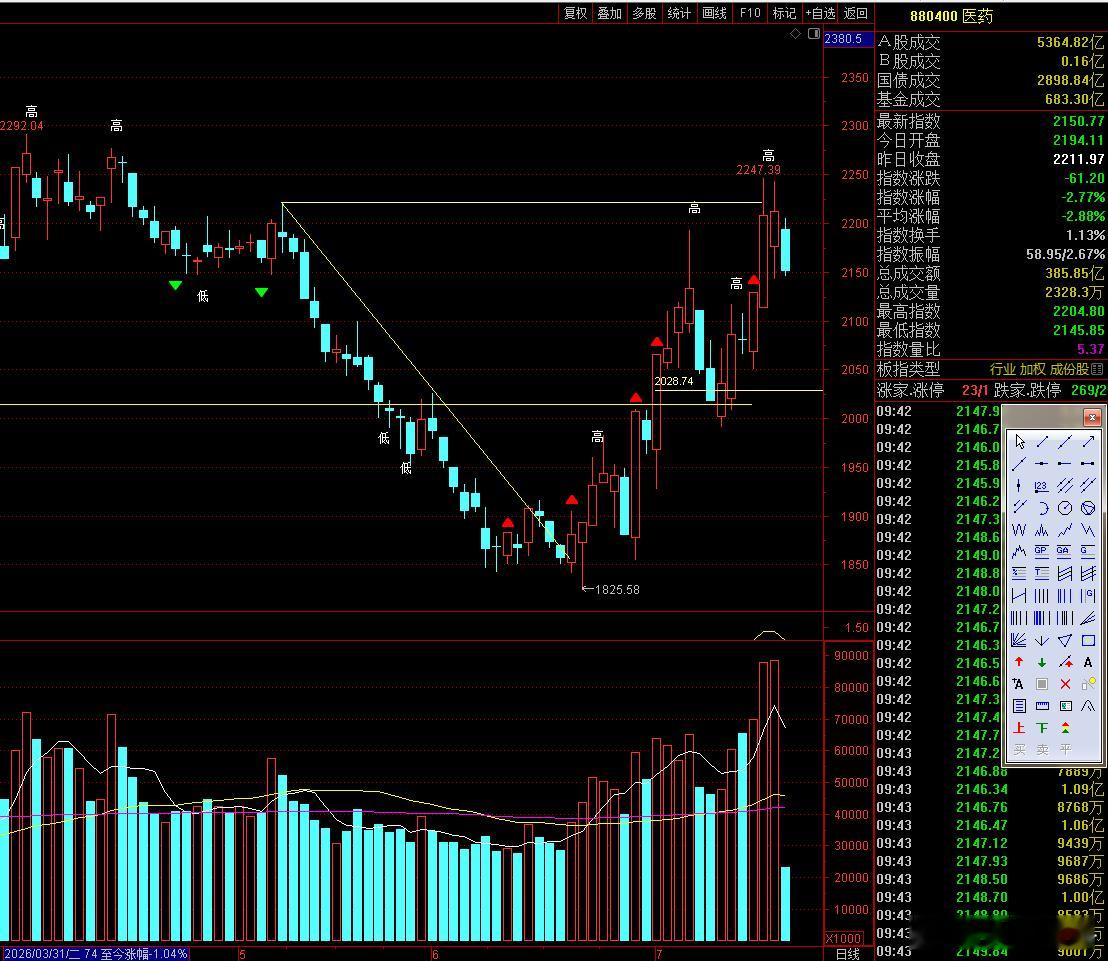Select the vertical line tool
This screenshot has width=1108, height=961.
(1019, 485)
